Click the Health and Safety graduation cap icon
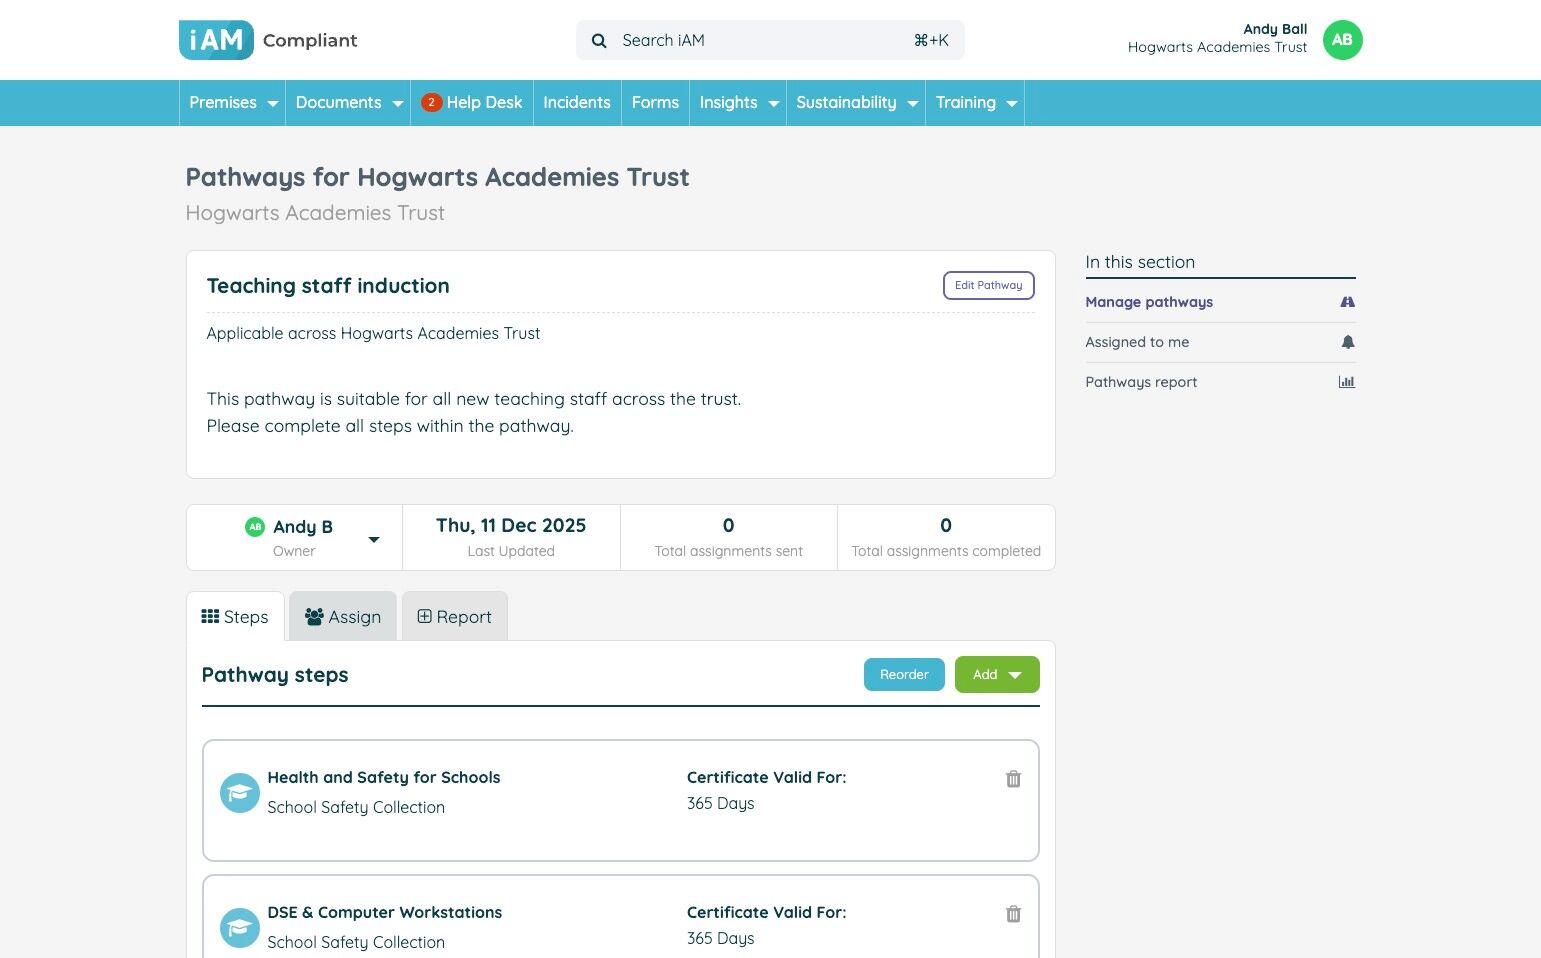1541x958 pixels. [240, 793]
